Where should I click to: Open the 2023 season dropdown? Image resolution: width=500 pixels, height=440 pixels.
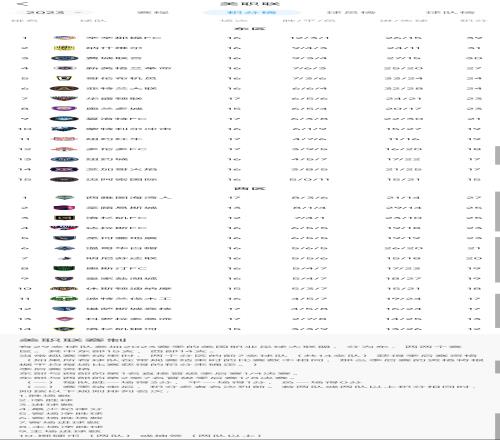click(x=54, y=12)
